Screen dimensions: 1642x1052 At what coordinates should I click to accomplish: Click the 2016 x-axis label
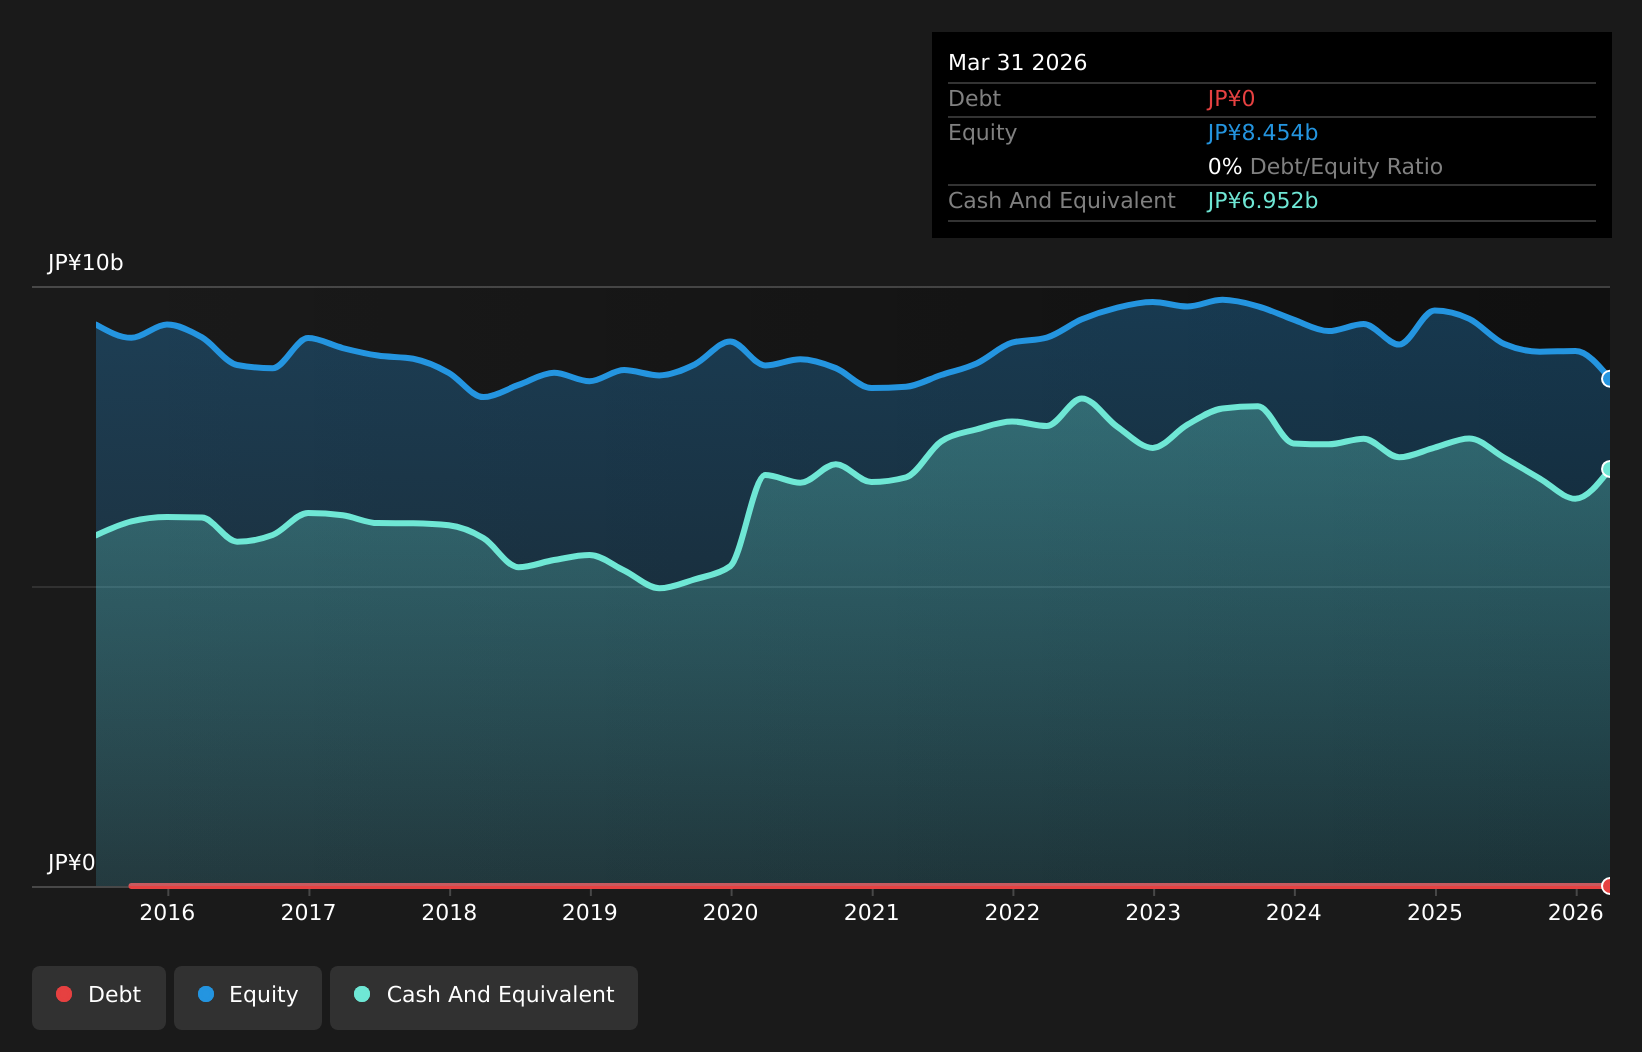tap(167, 912)
